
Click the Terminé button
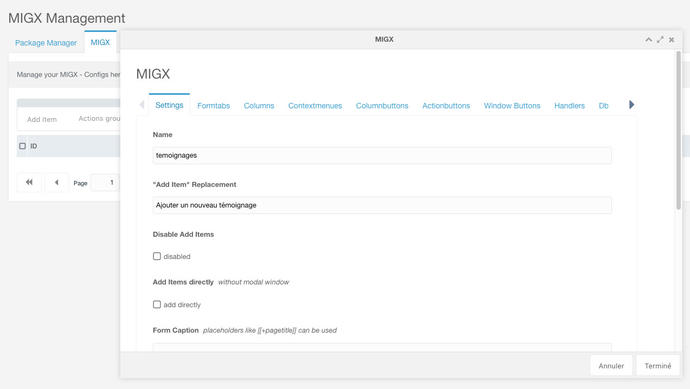coord(658,366)
